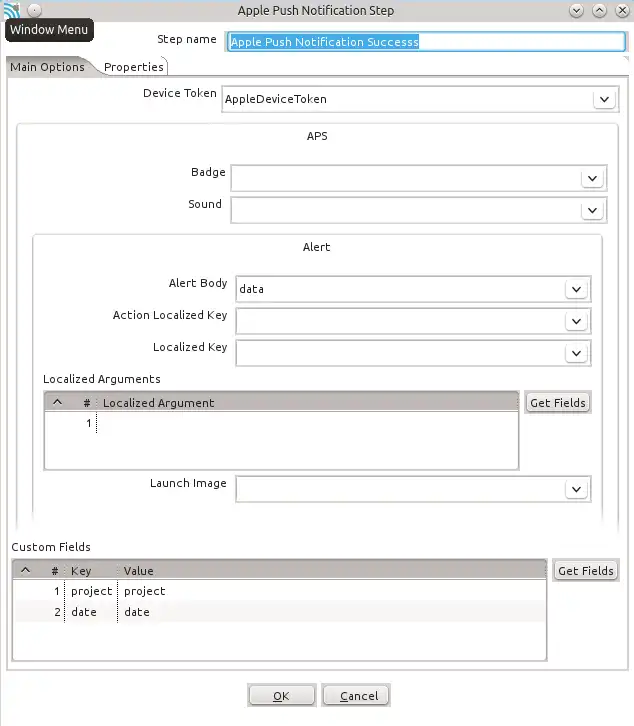
Task: Click row number 2 in Custom Fields
Action: pyautogui.click(x=57, y=612)
